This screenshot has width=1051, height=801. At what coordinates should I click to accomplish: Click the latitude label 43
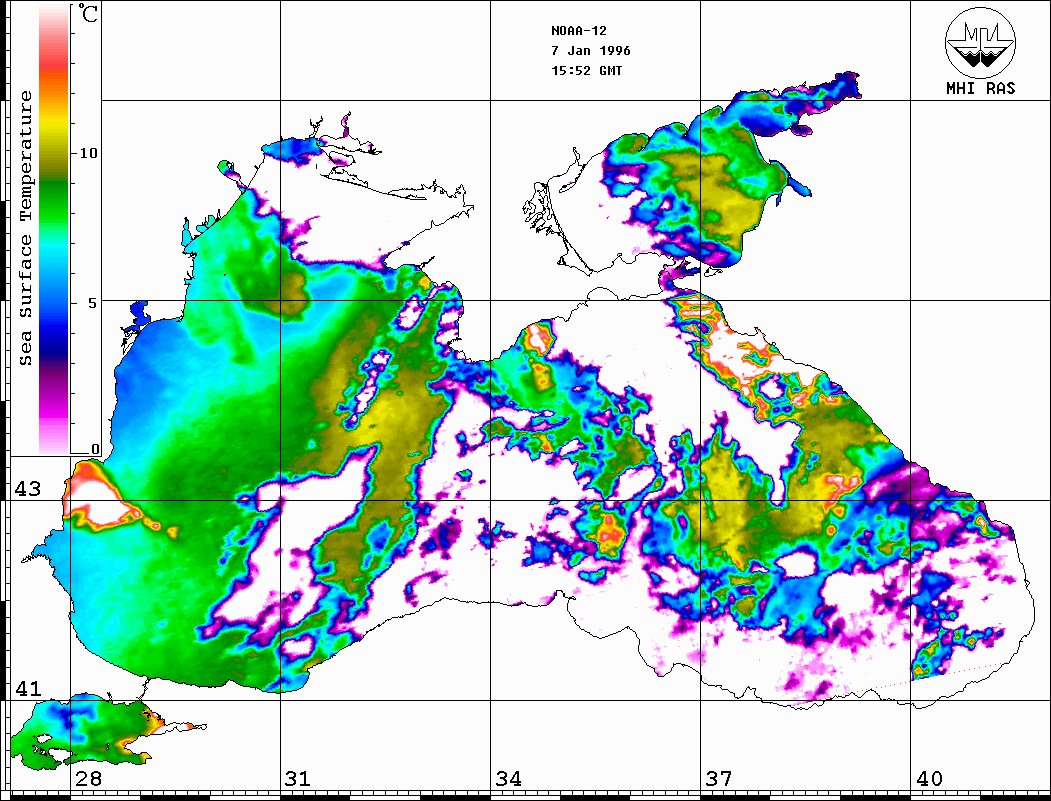(x=27, y=489)
